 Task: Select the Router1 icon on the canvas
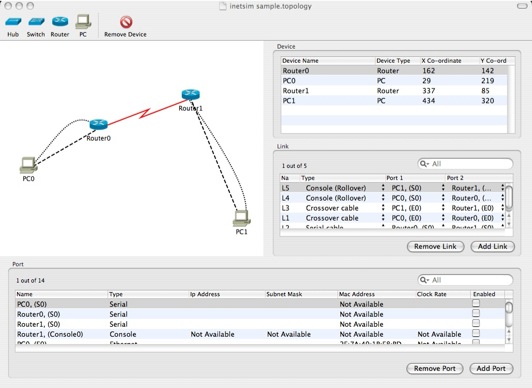point(190,94)
